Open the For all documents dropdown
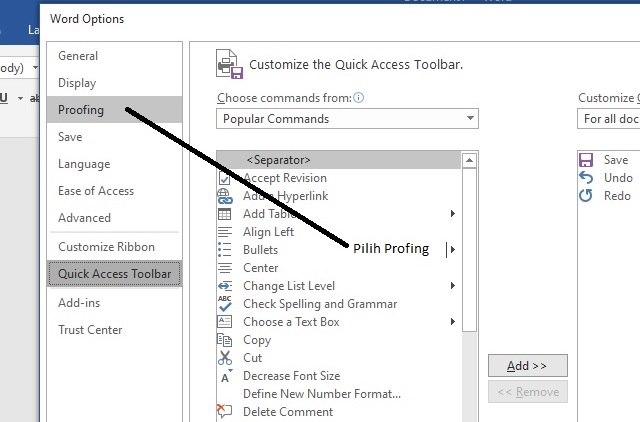 [x=609, y=119]
